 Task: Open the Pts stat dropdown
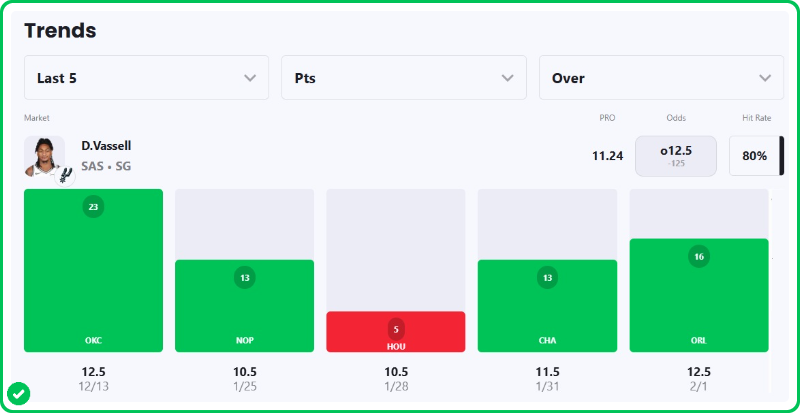click(x=404, y=78)
